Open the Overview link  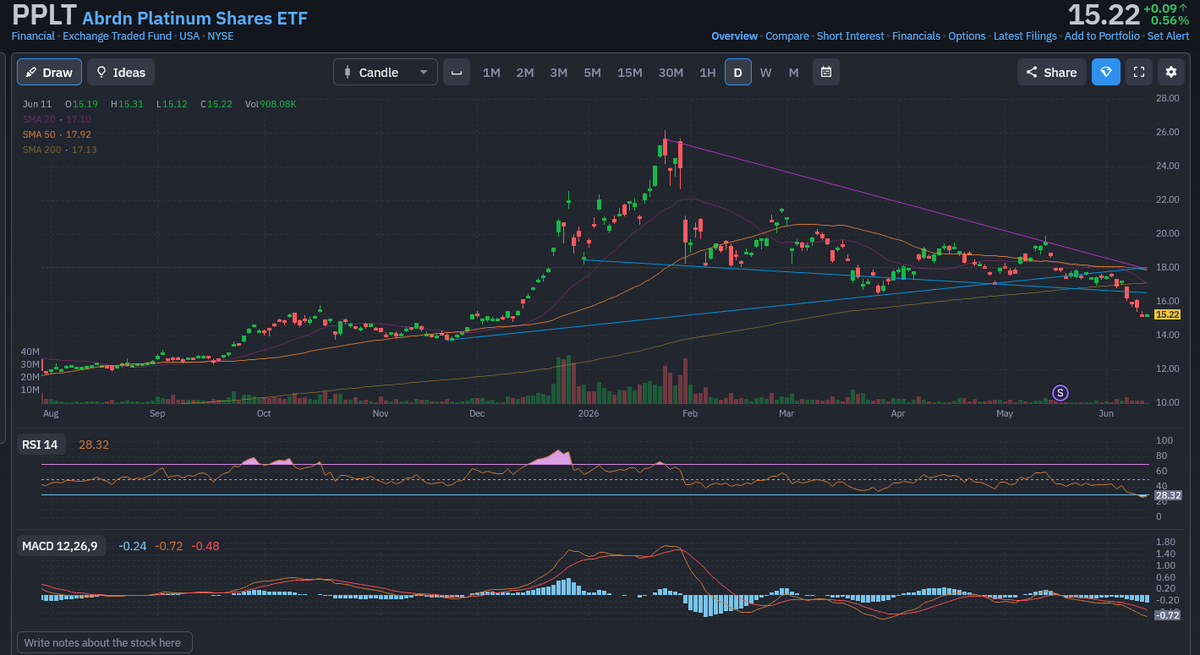pos(734,36)
